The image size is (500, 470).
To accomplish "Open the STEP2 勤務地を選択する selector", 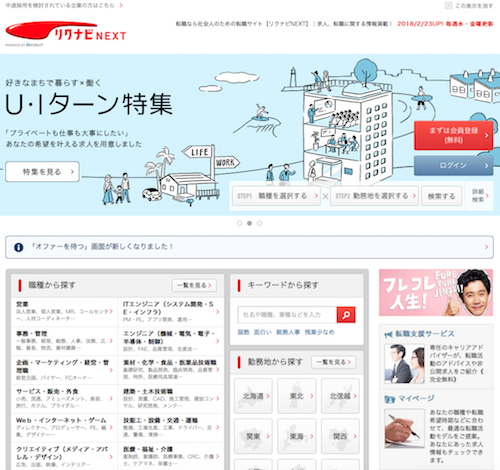I will 374,196.
